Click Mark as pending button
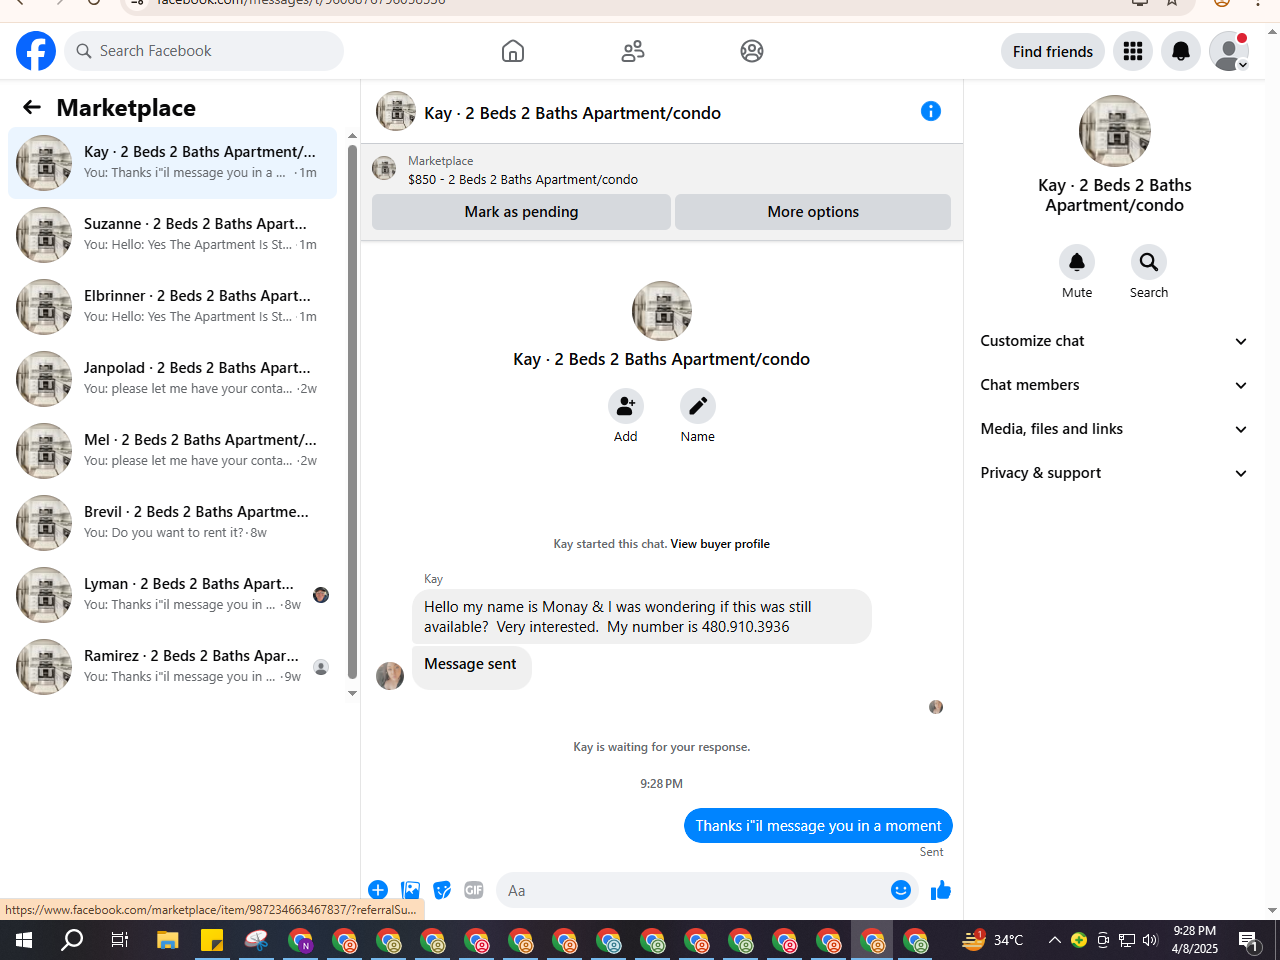Screen dimensions: 1280x960 coord(521,212)
